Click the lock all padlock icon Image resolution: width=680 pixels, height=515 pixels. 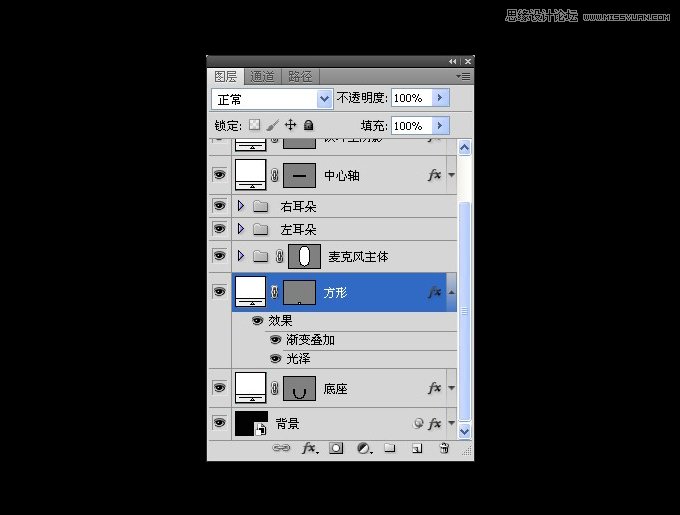click(x=308, y=125)
